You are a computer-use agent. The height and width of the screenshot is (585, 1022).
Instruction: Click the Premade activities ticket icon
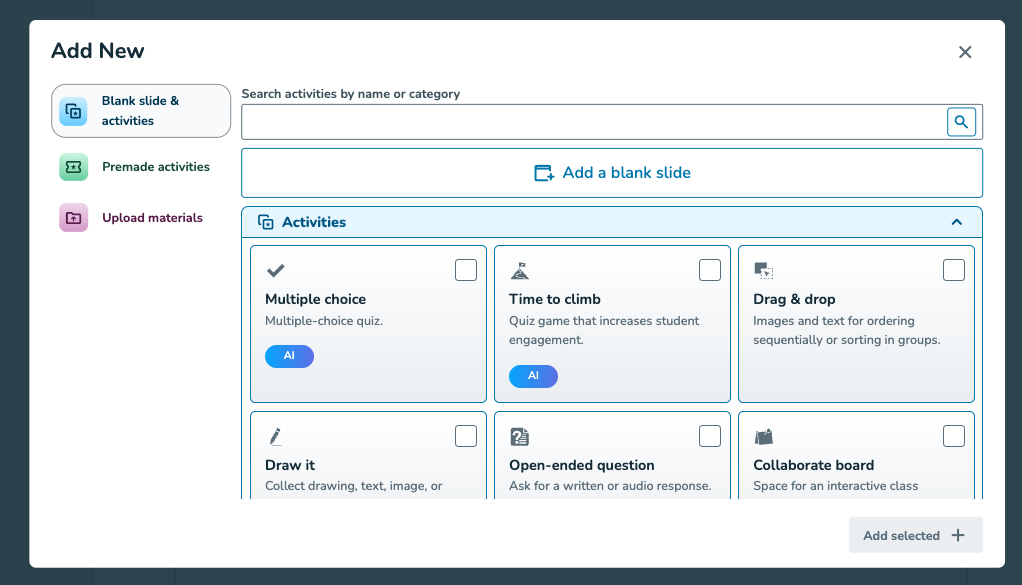pyautogui.click(x=74, y=167)
